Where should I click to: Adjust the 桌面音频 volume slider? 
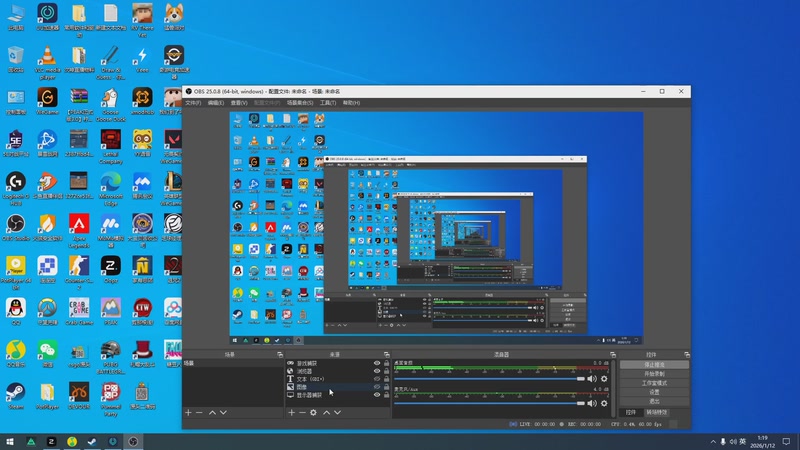pyautogui.click(x=489, y=379)
